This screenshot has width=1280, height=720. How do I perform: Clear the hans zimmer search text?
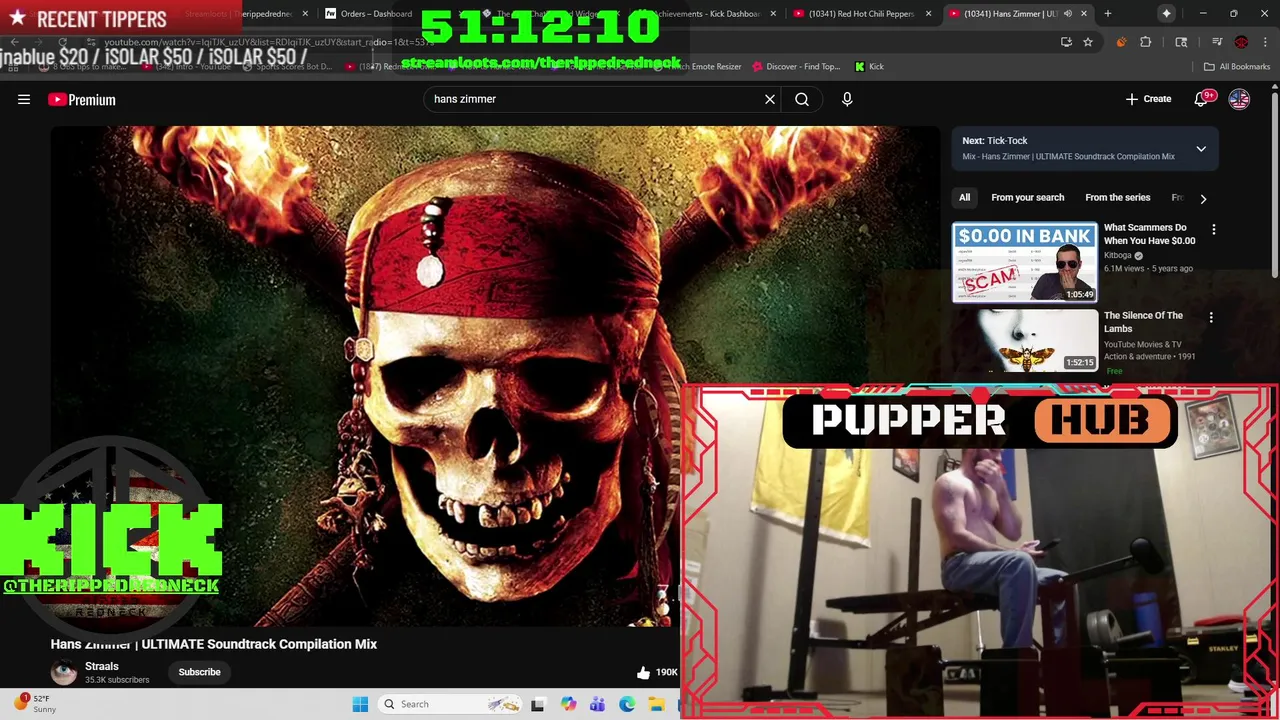(x=770, y=99)
